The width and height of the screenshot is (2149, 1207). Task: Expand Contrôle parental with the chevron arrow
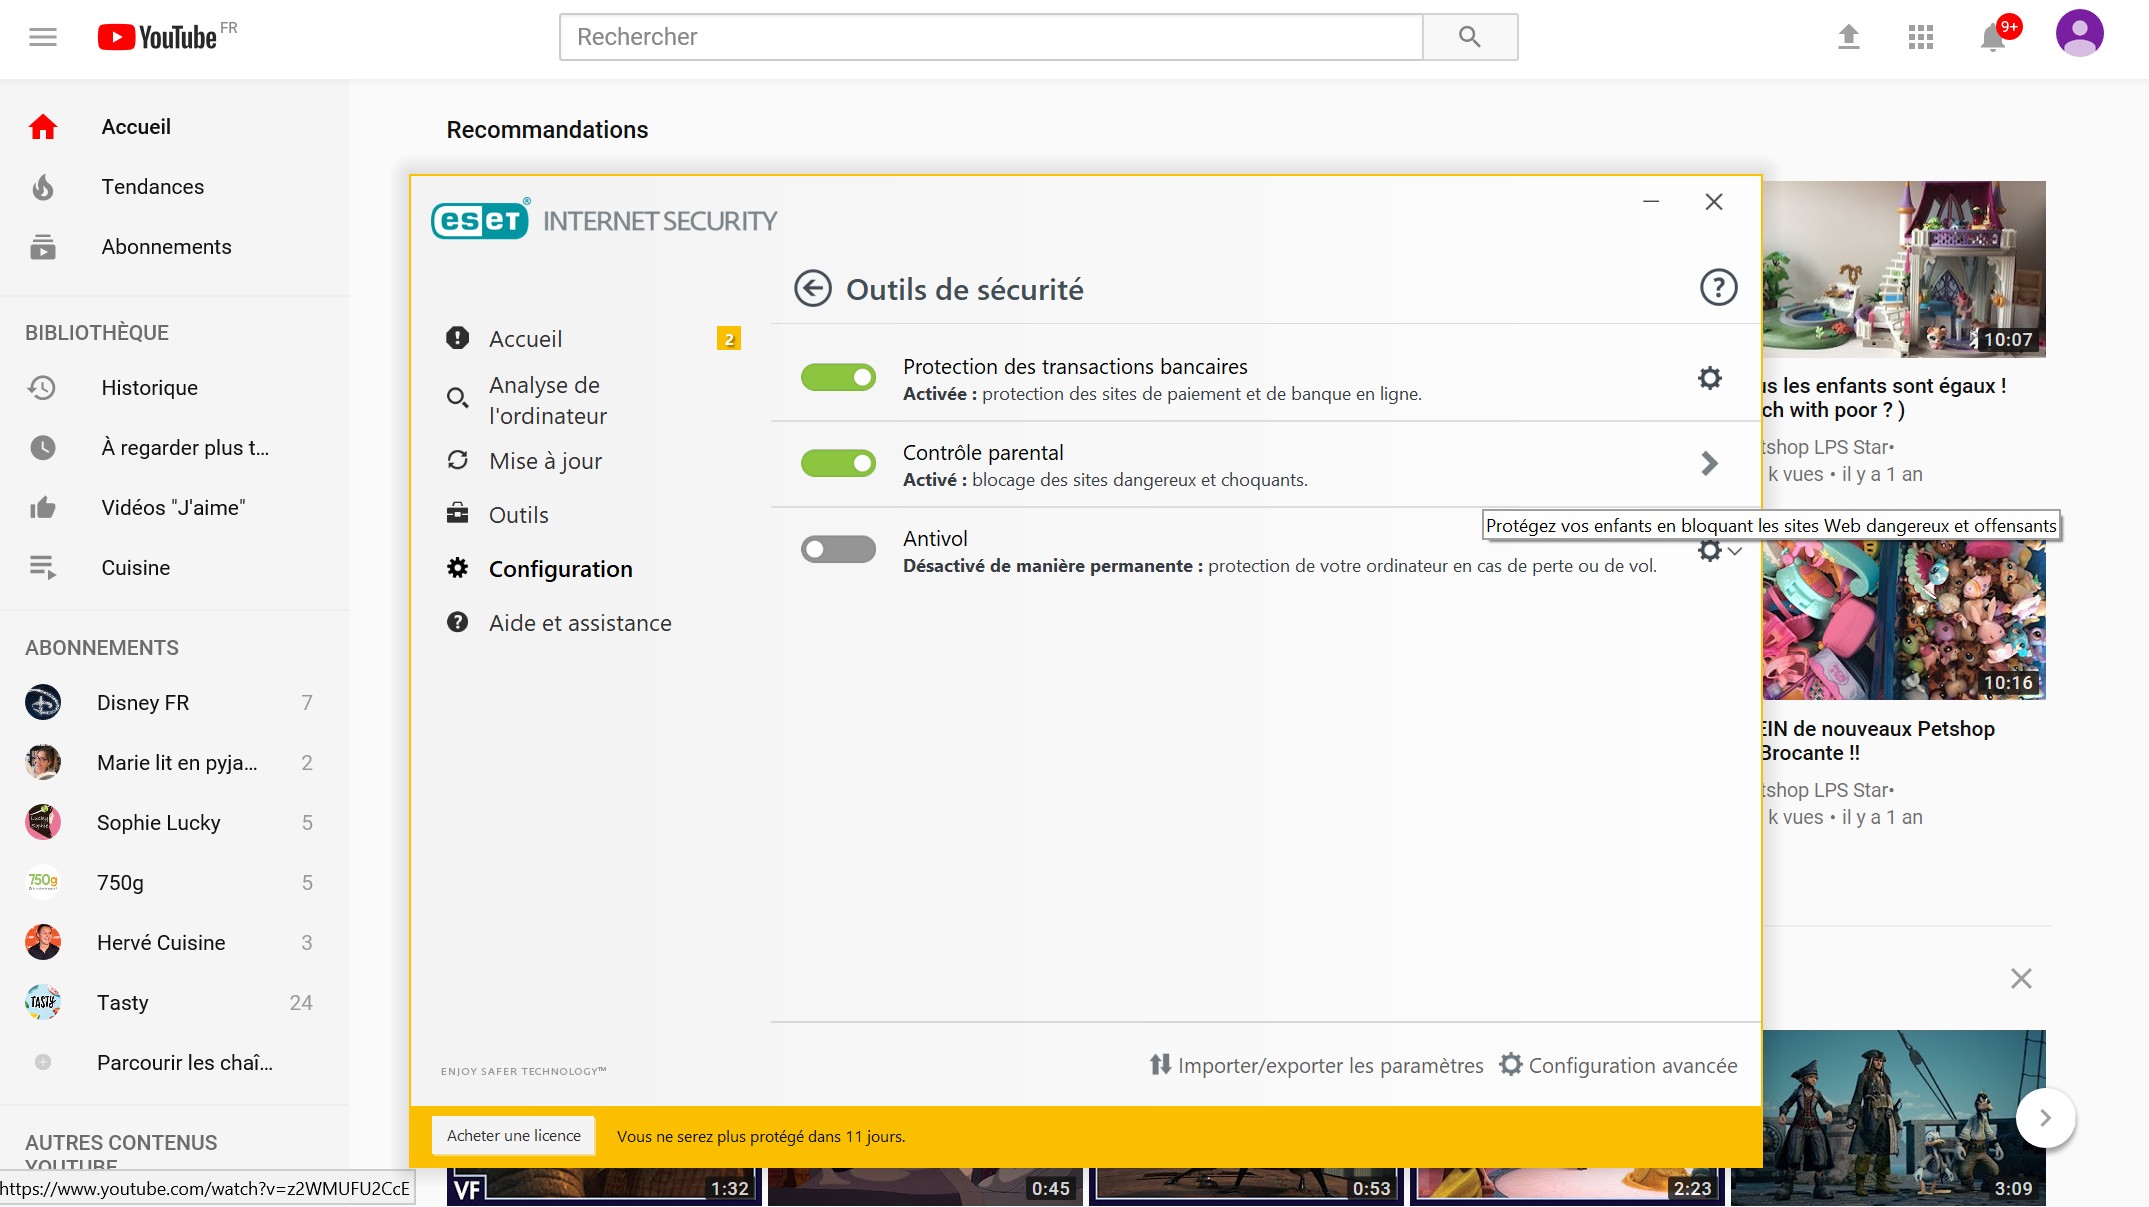click(1709, 463)
